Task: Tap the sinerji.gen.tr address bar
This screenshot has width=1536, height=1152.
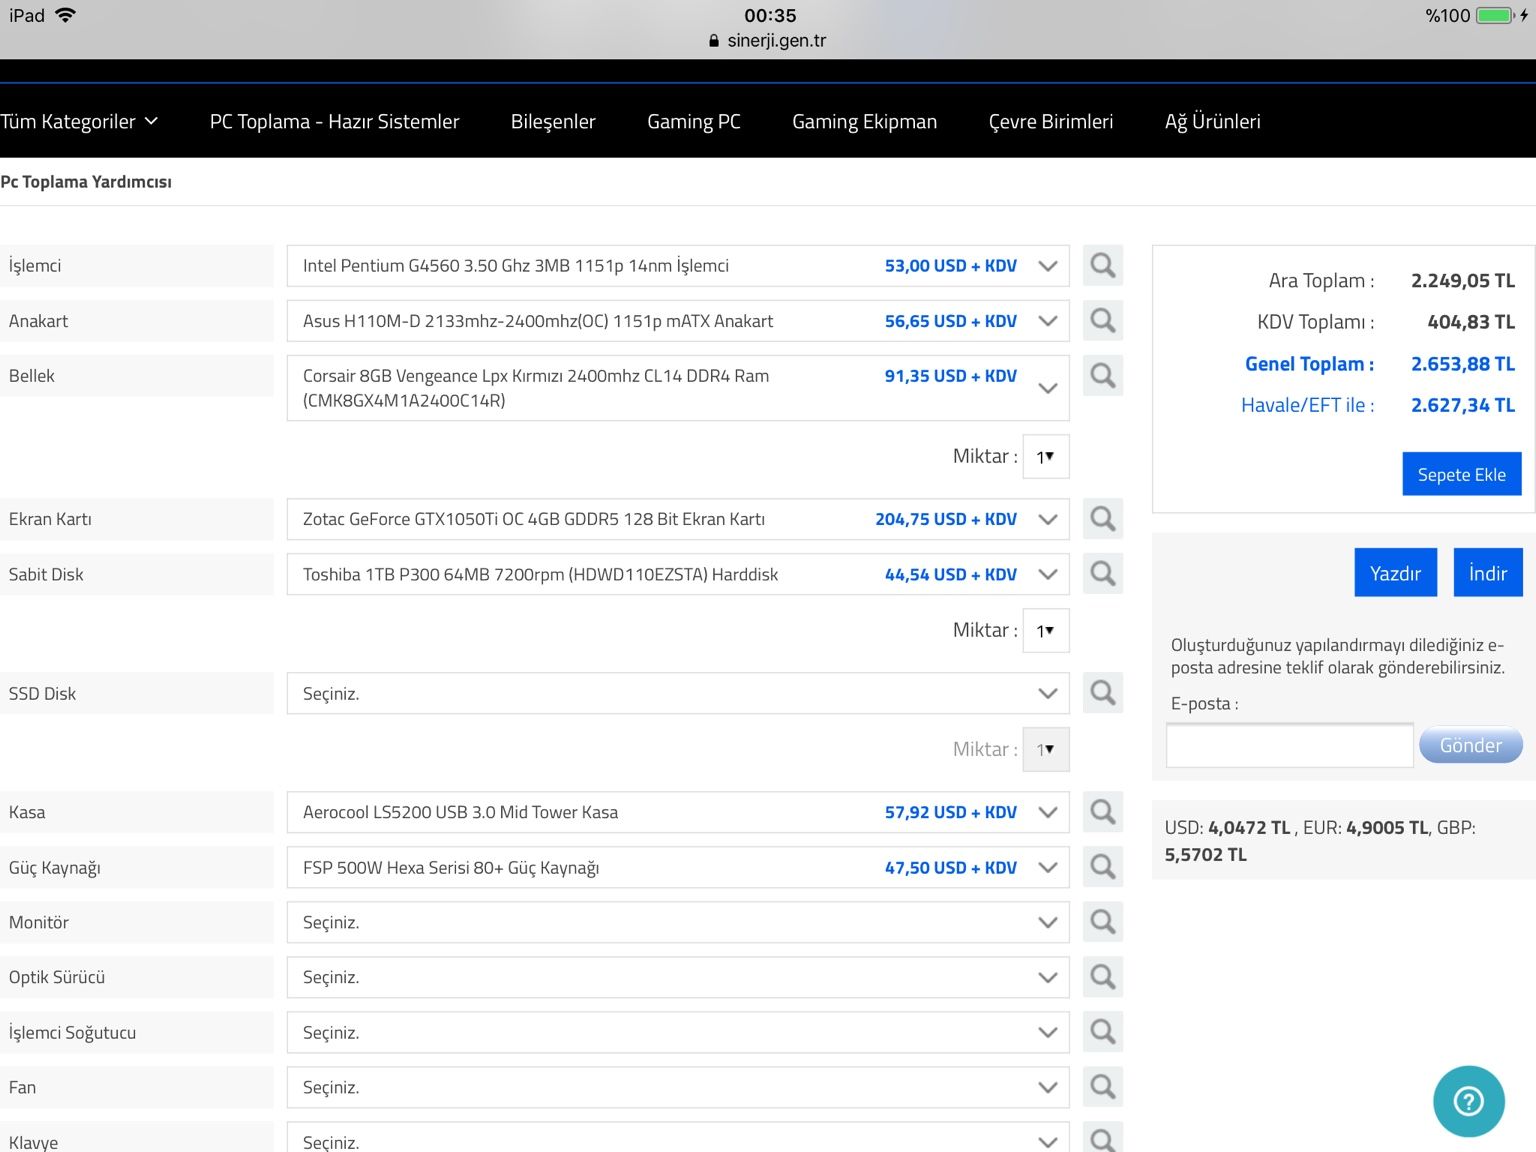Action: point(768,41)
